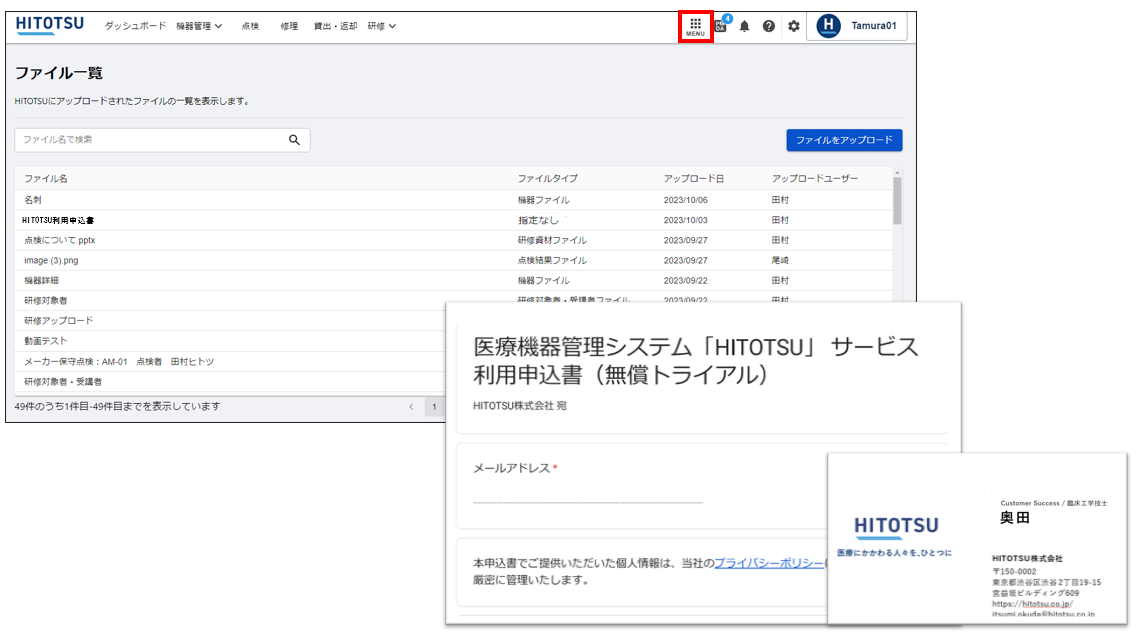Click the HITOTSU株式会社 宛 text
This screenshot has height=632, width=1140.
(x=520, y=406)
